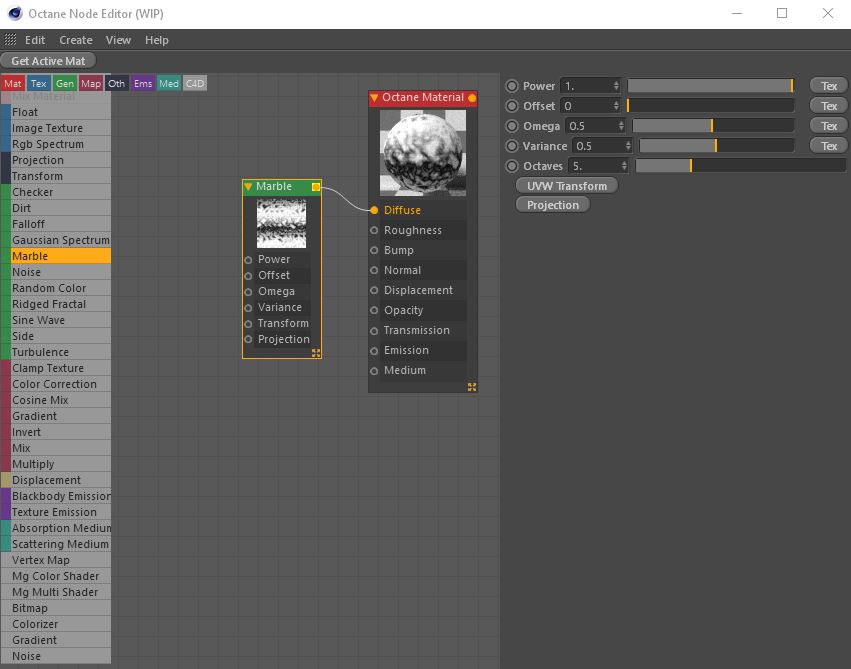Click the Marble node output connector
This screenshot has height=669, width=851.
click(x=316, y=187)
